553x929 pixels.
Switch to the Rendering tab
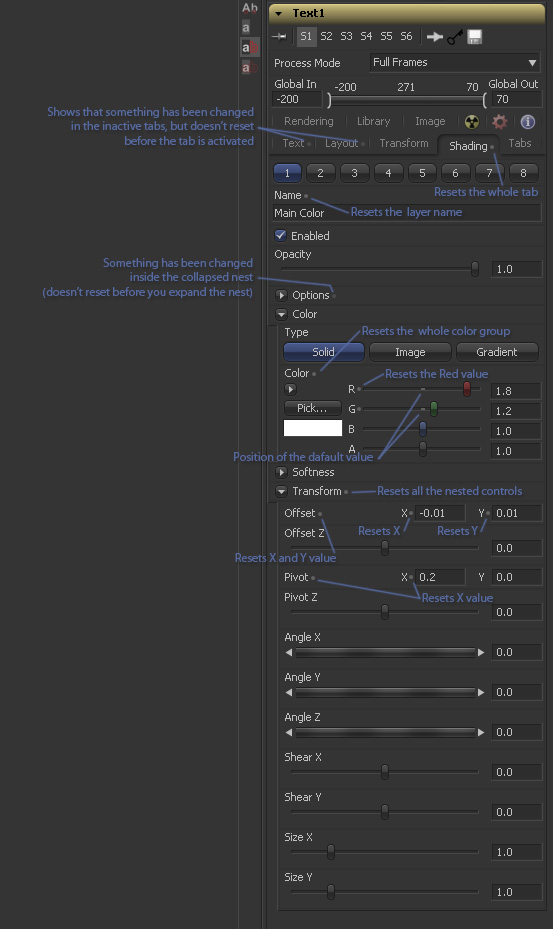(309, 121)
